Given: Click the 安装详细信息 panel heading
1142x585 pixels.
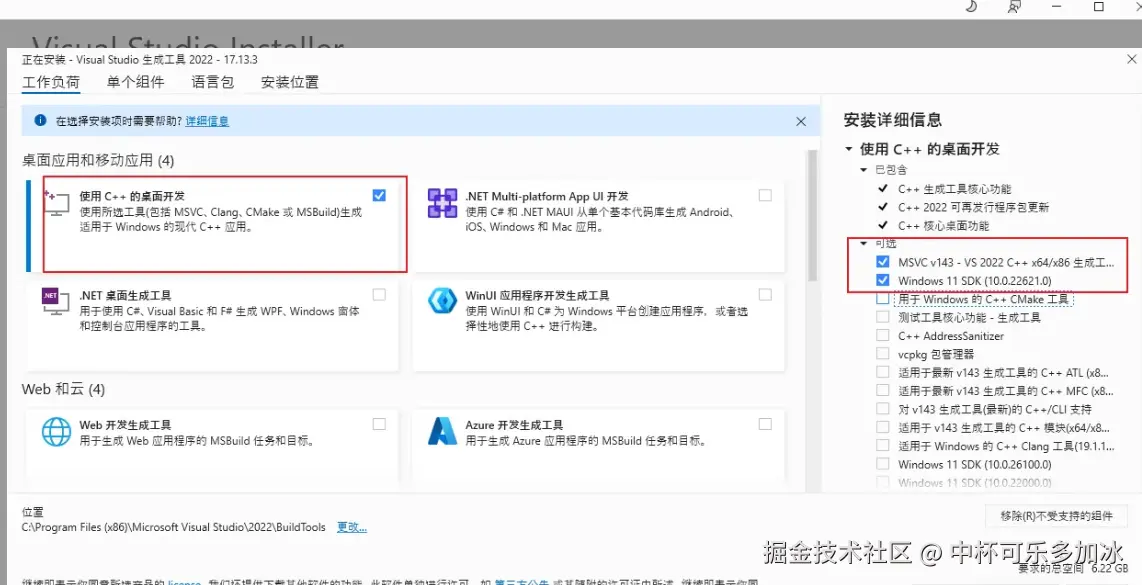Looking at the screenshot, I should pos(892,119).
